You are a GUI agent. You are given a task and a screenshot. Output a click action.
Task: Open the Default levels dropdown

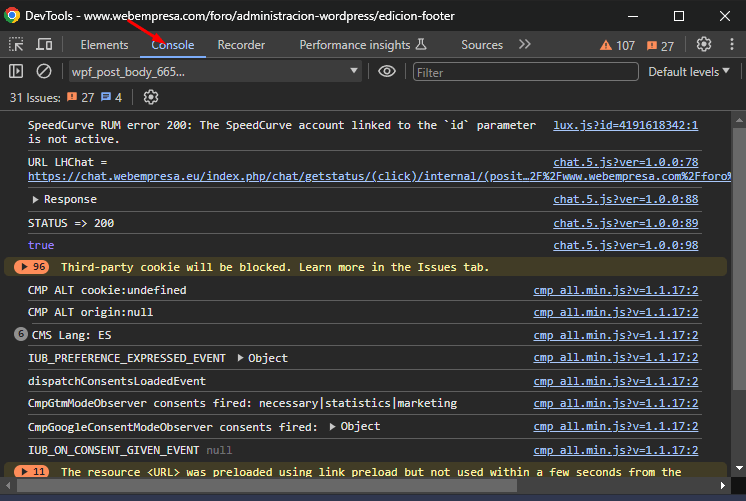688,72
